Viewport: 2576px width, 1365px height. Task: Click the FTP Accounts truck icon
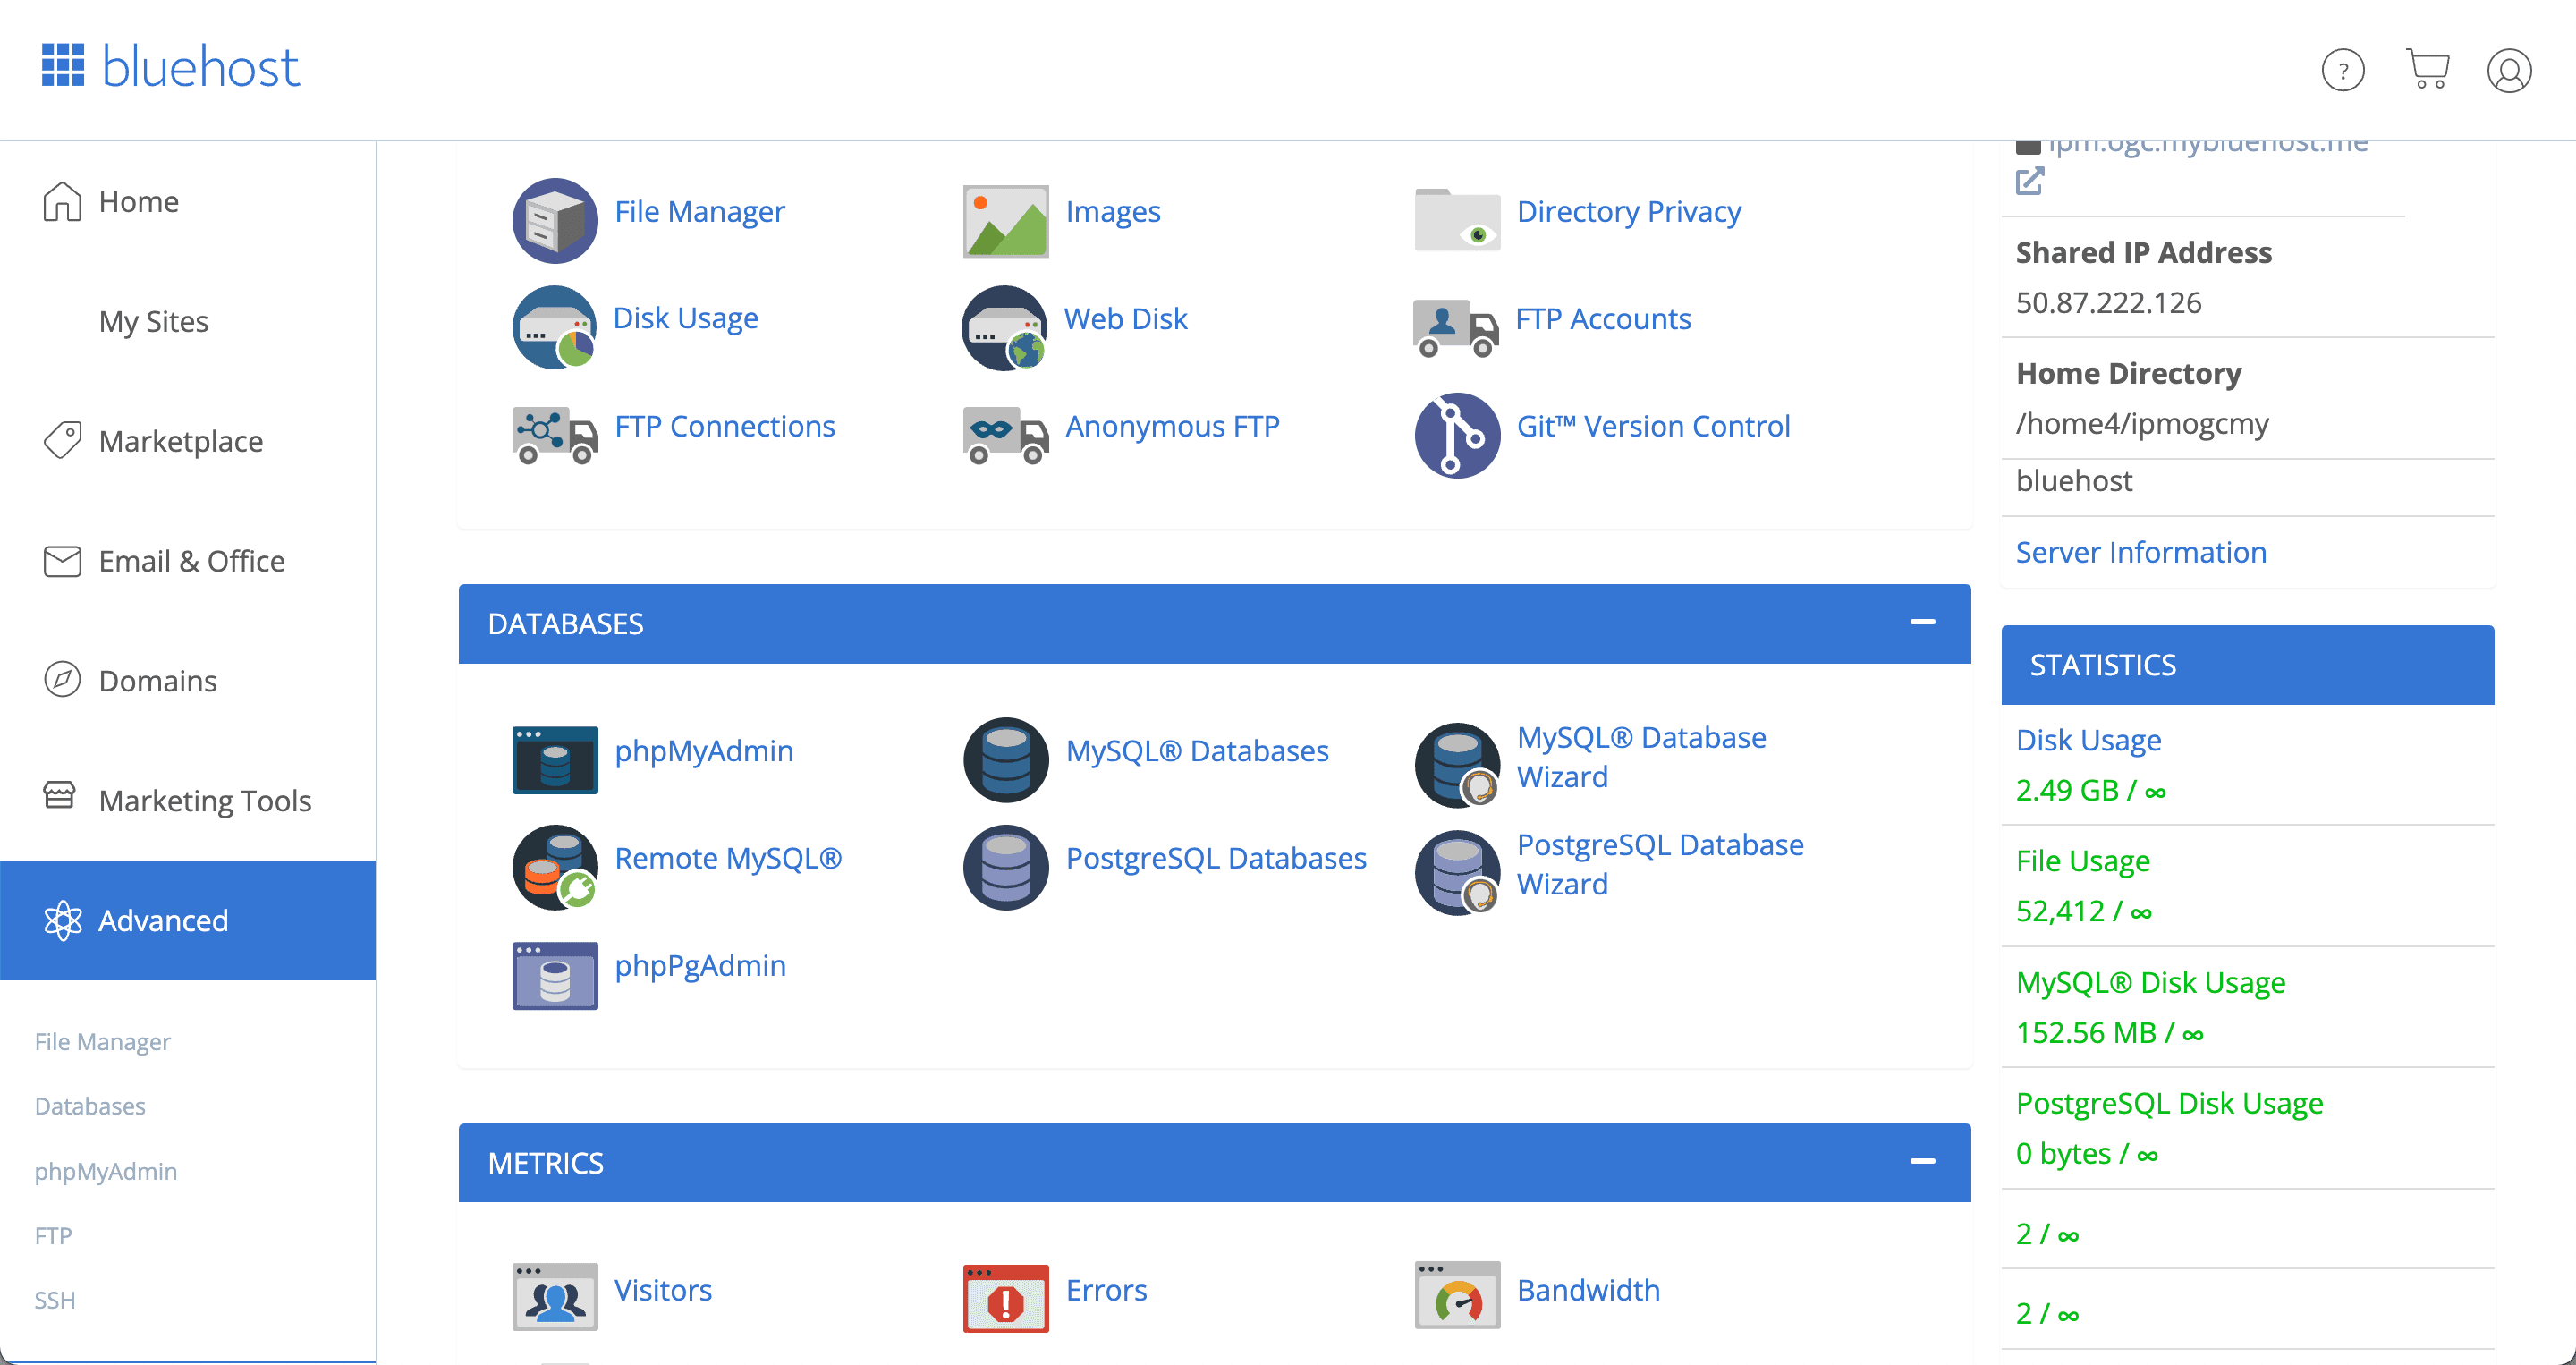click(x=1456, y=328)
